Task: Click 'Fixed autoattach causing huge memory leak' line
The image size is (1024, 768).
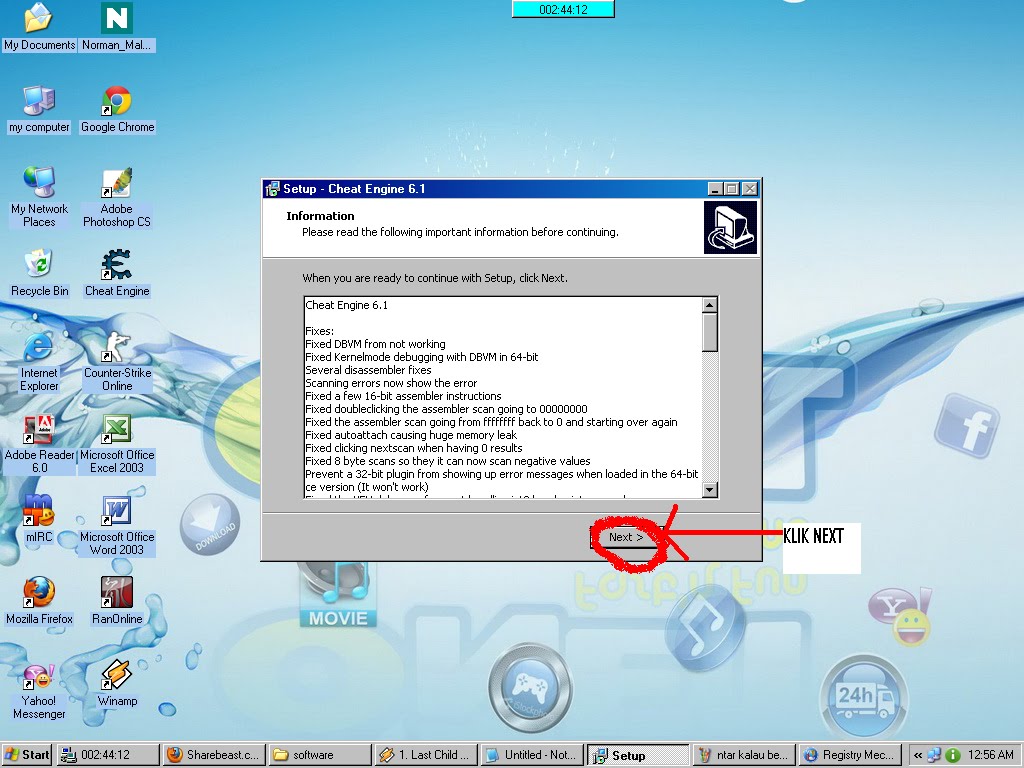Action: pyautogui.click(x=411, y=435)
